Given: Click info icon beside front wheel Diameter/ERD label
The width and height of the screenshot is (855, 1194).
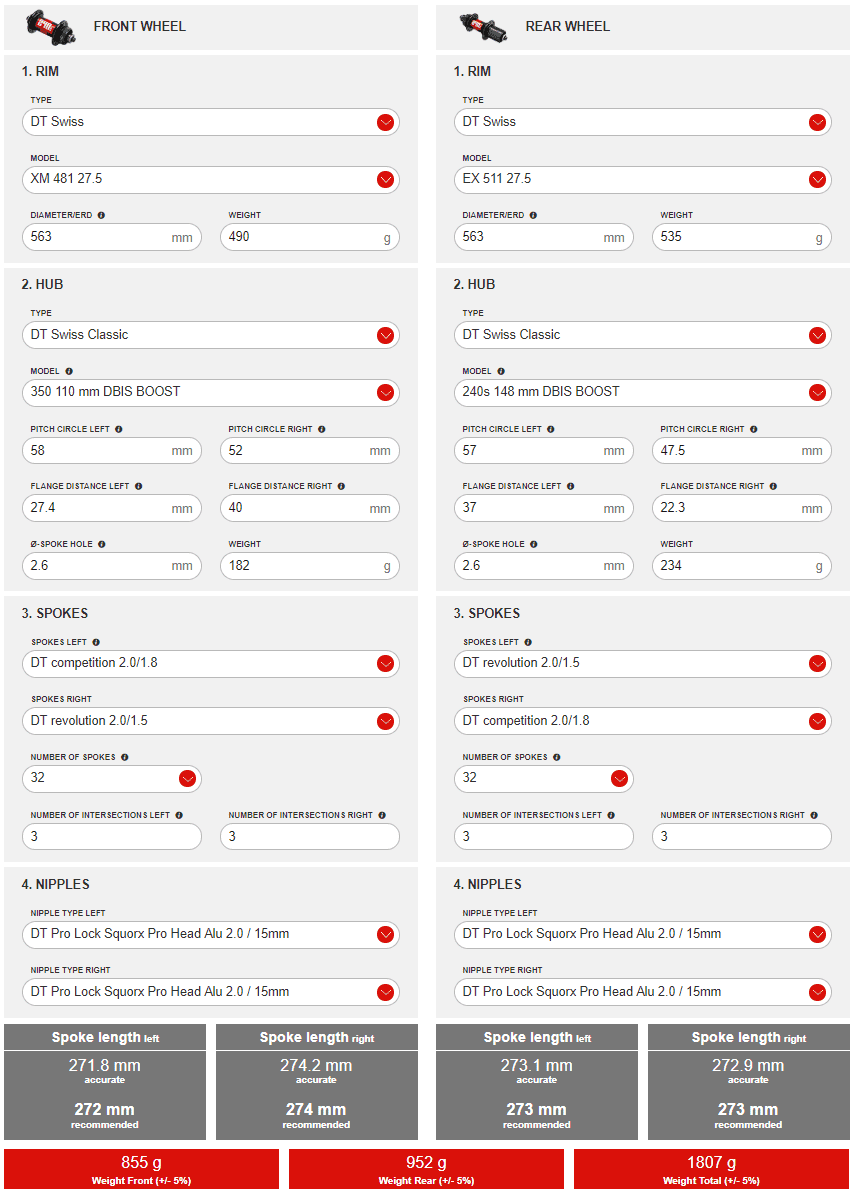Looking at the screenshot, I should click(x=101, y=215).
